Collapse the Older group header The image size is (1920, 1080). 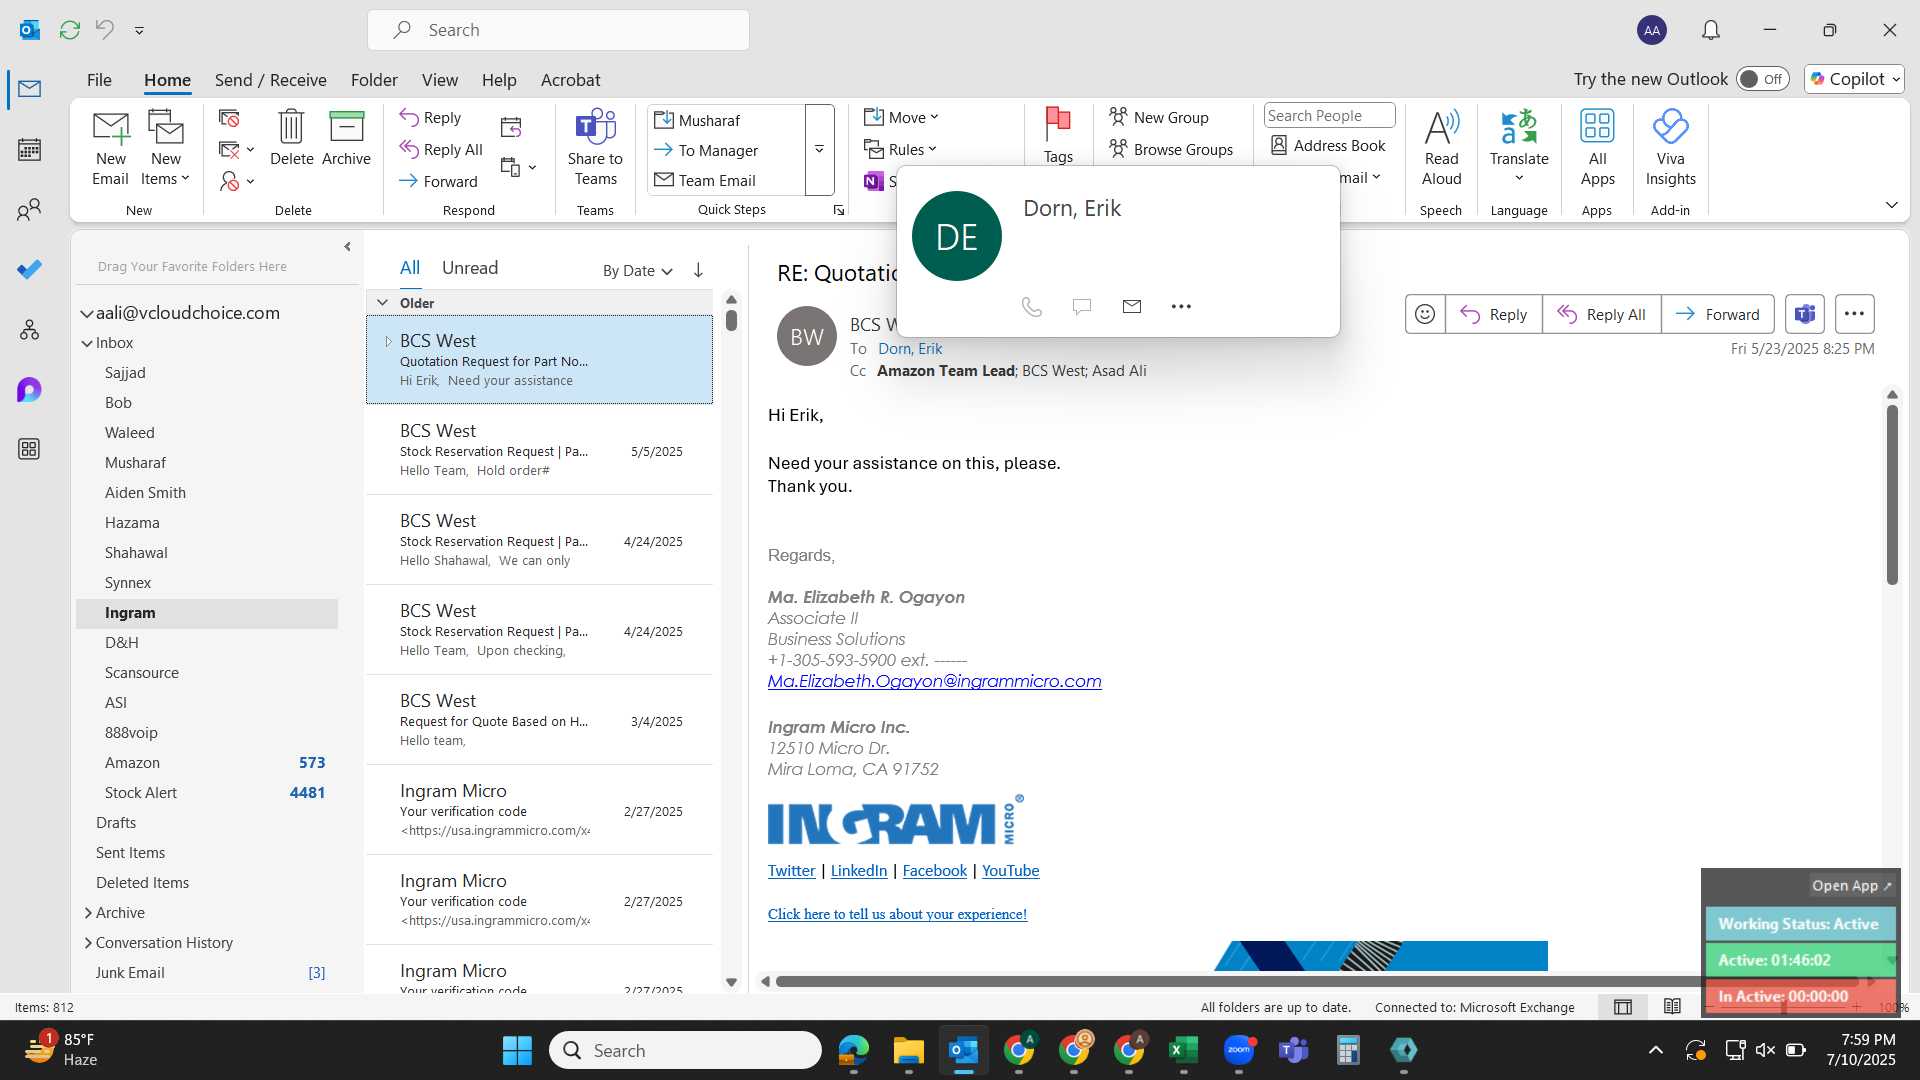point(382,303)
